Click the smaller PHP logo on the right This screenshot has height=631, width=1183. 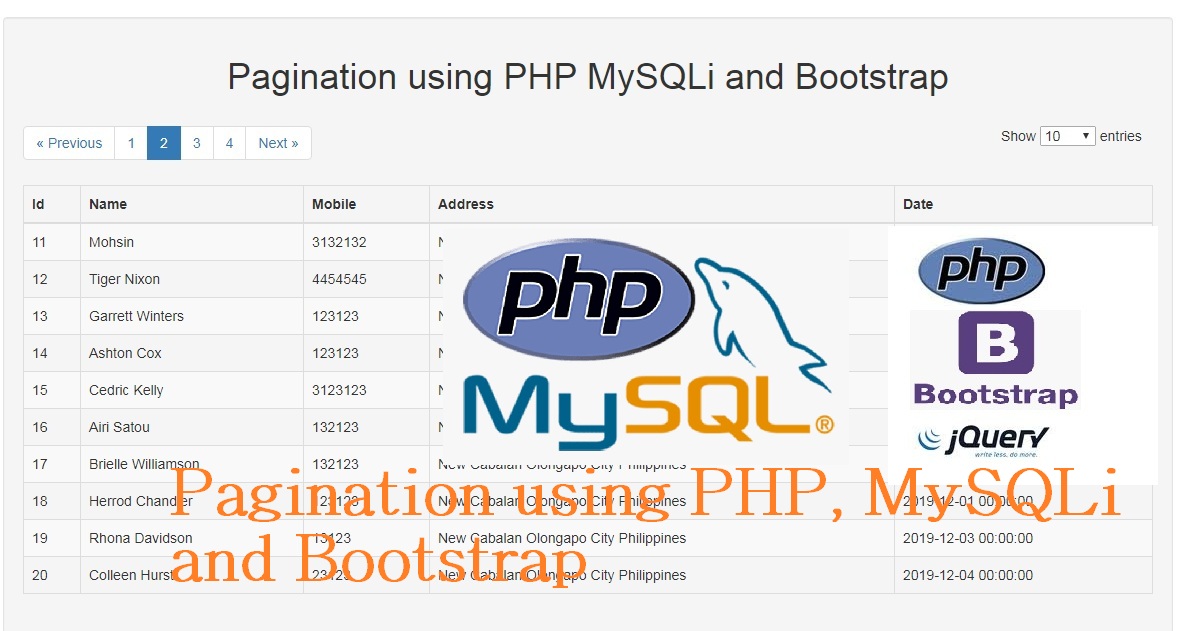point(981,270)
